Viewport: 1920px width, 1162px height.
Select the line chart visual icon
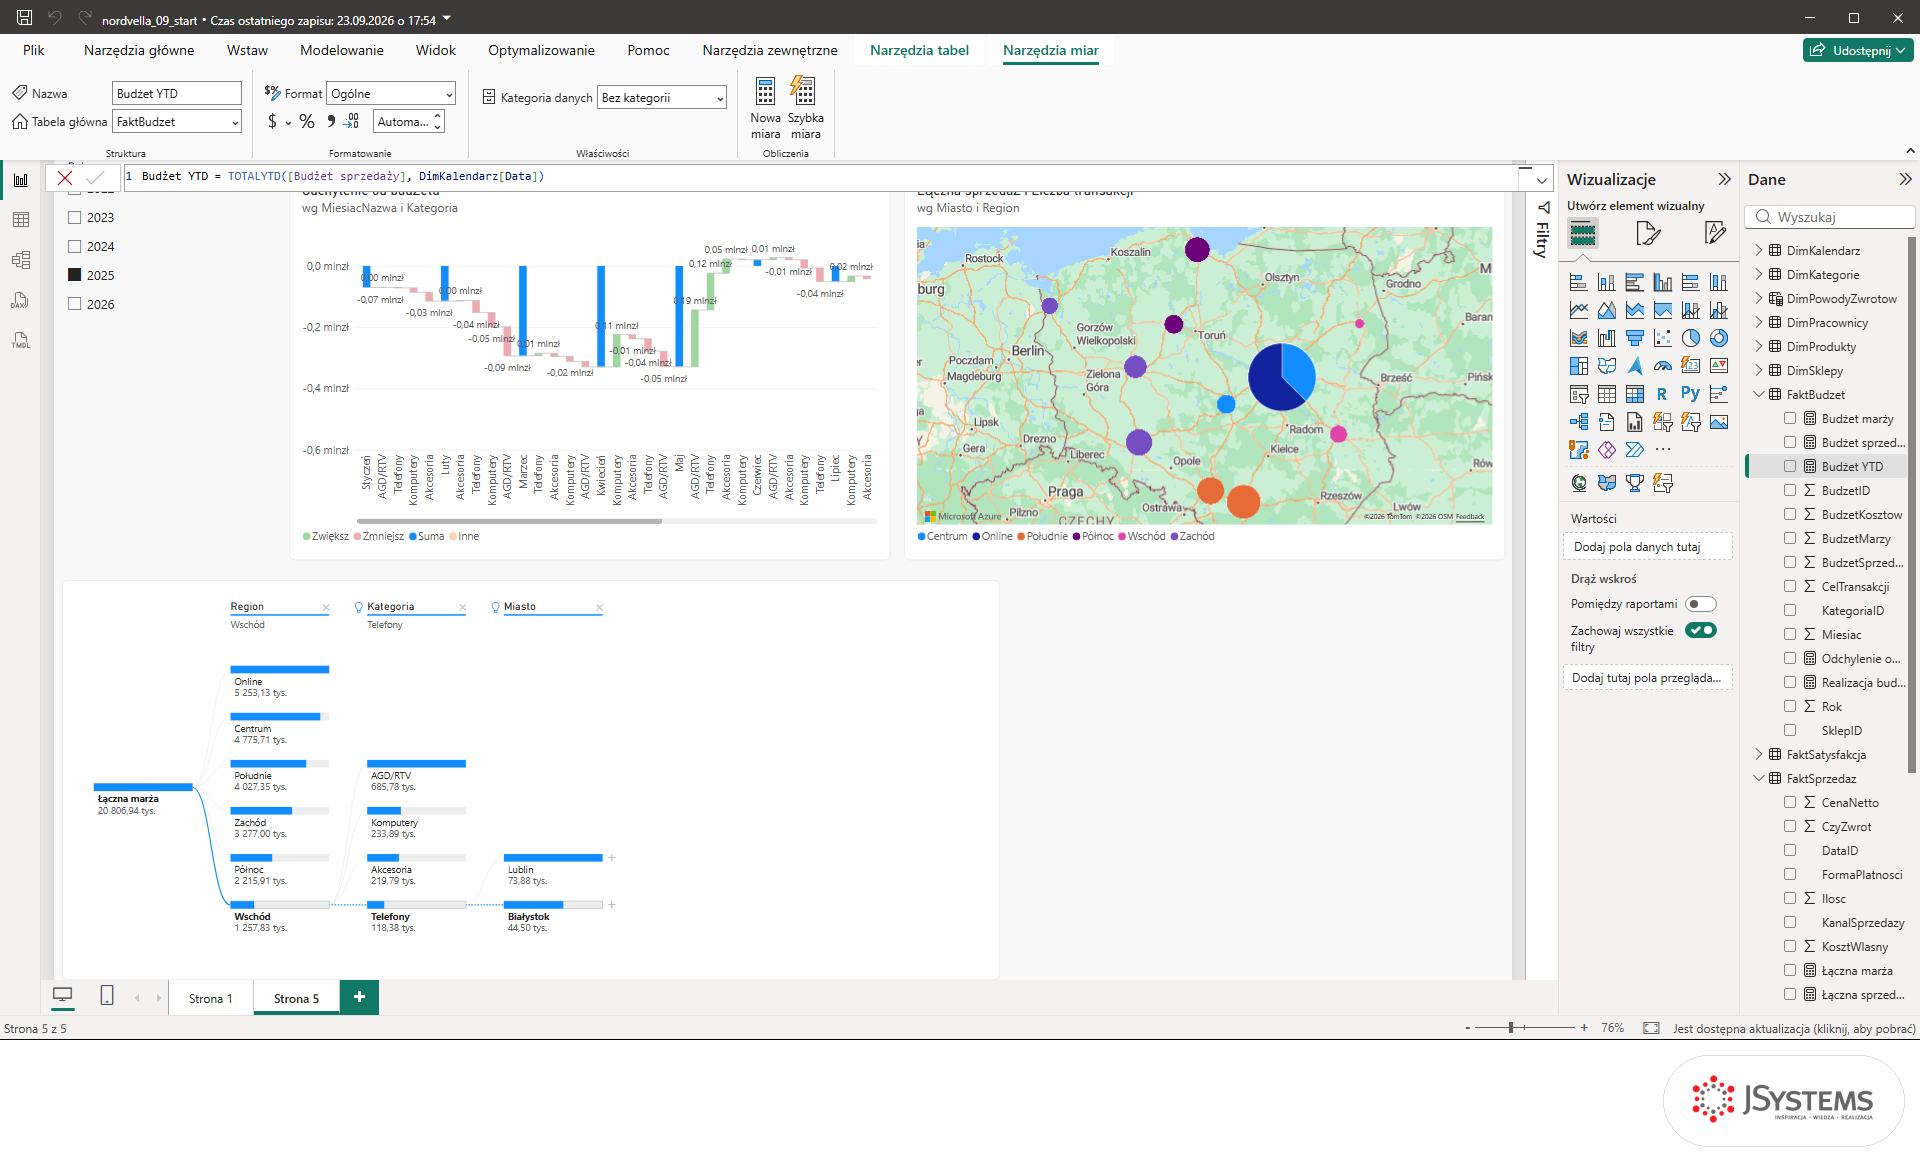(x=1579, y=310)
